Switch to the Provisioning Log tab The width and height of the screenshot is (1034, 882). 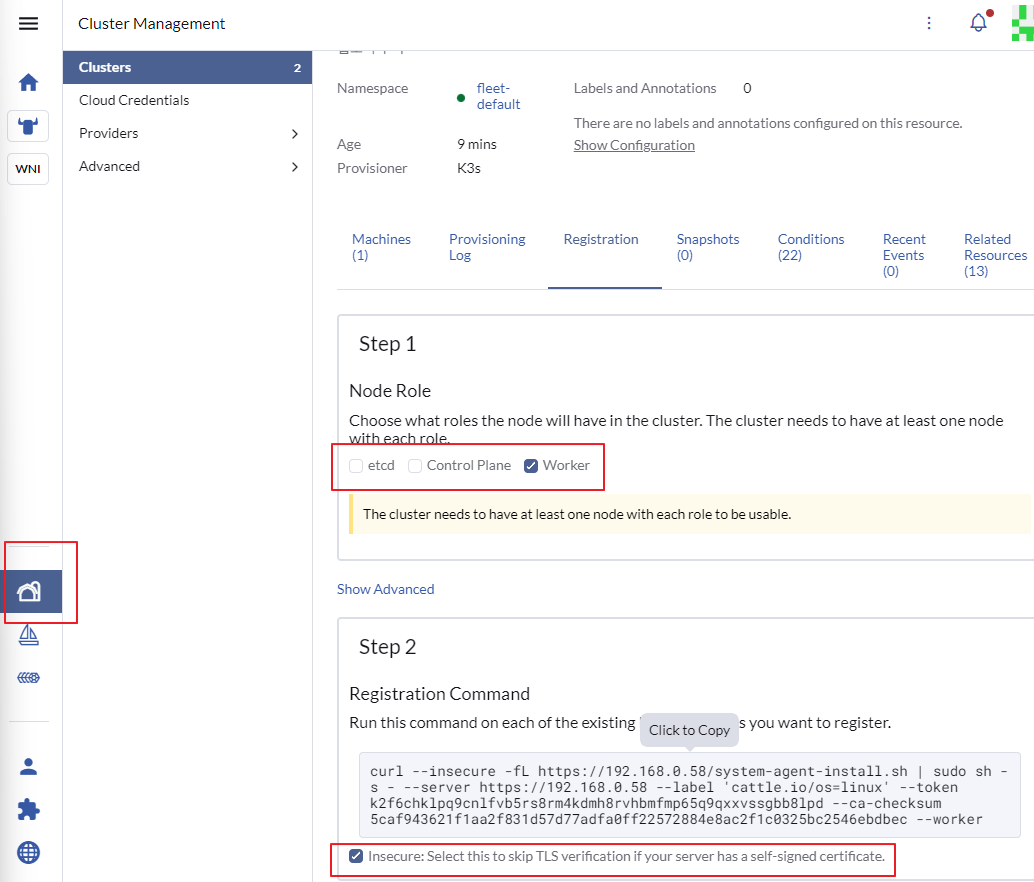coord(487,247)
